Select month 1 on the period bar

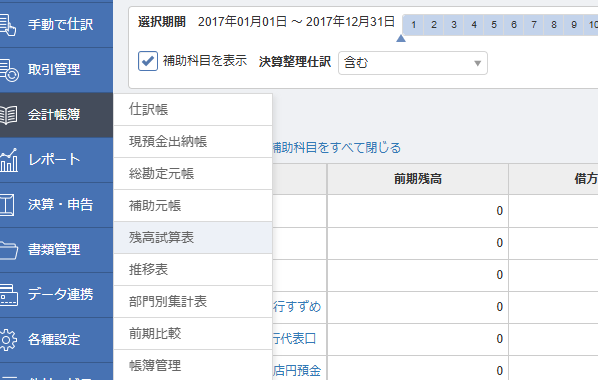pos(413,25)
